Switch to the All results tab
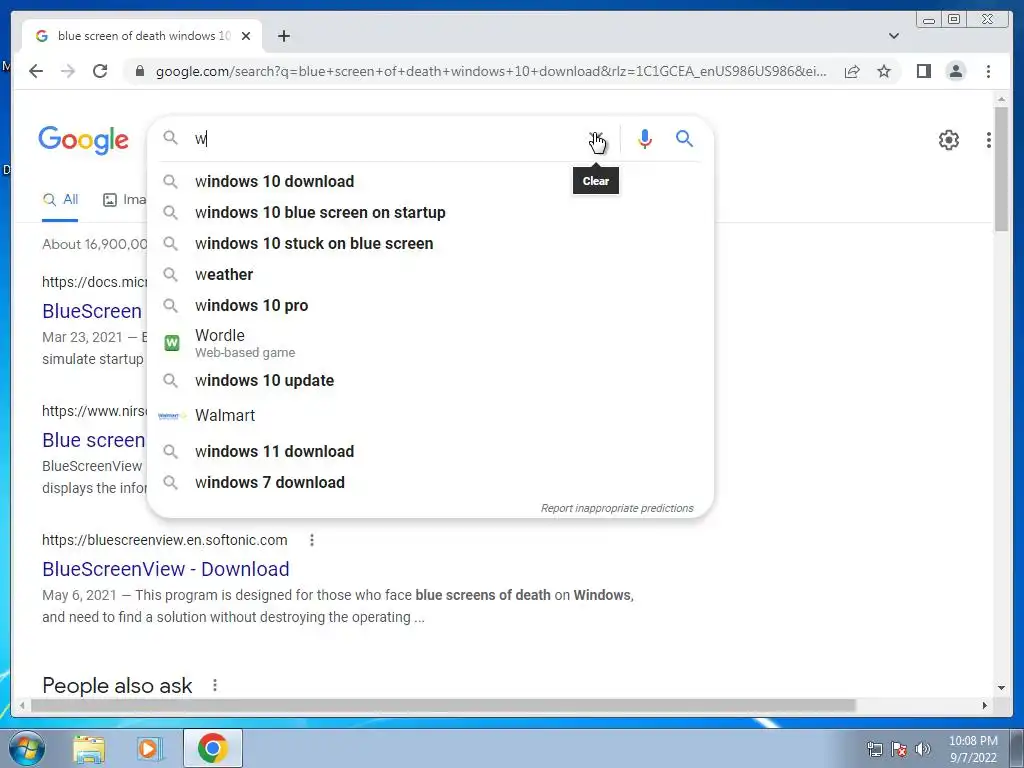1024x768 pixels. 60,200
